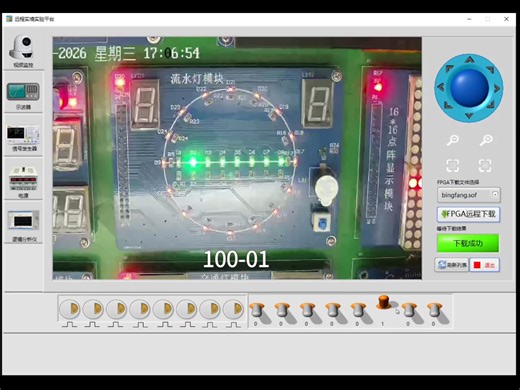The width and height of the screenshot is (520, 390).
Task: Click the left focus frame icon
Action: pyautogui.click(x=453, y=165)
